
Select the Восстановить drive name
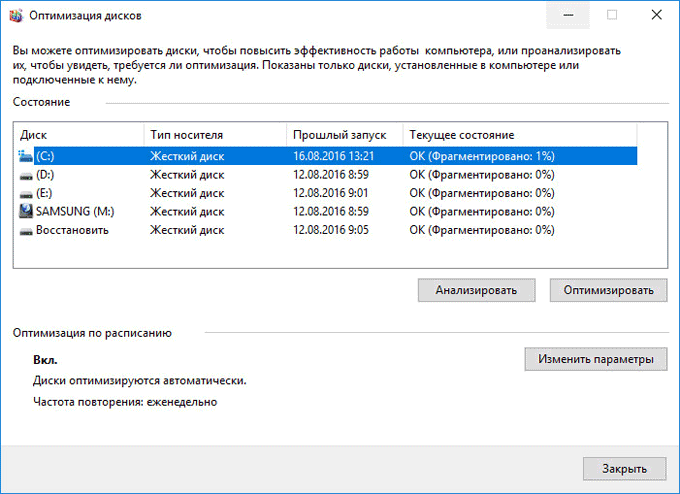click(72, 230)
